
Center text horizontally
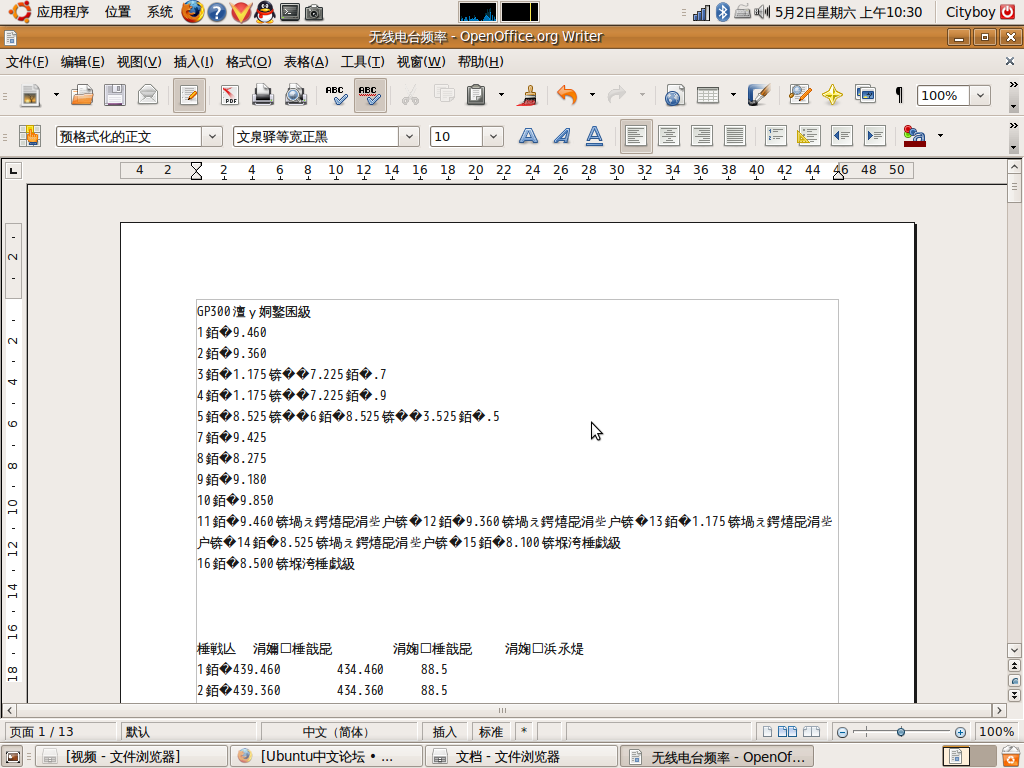[x=669, y=136]
